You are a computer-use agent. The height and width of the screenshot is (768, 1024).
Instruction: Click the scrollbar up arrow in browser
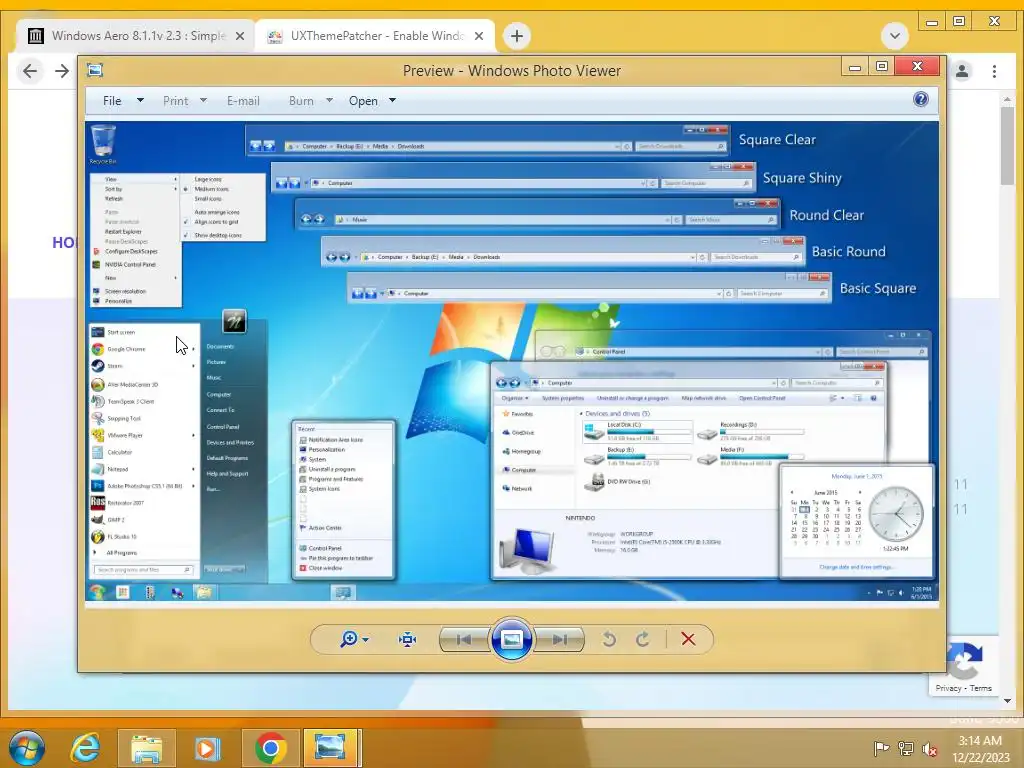pyautogui.click(x=1007, y=99)
